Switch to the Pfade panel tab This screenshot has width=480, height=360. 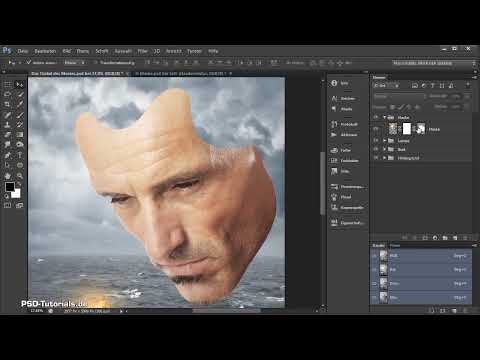click(395, 245)
